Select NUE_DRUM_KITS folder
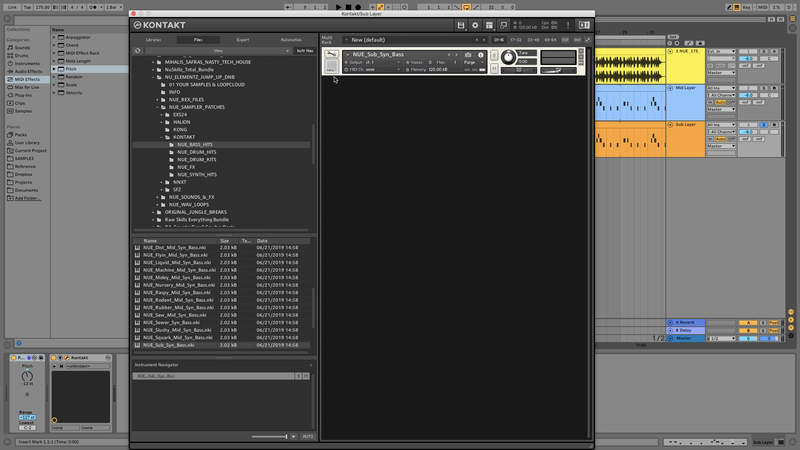 click(196, 160)
